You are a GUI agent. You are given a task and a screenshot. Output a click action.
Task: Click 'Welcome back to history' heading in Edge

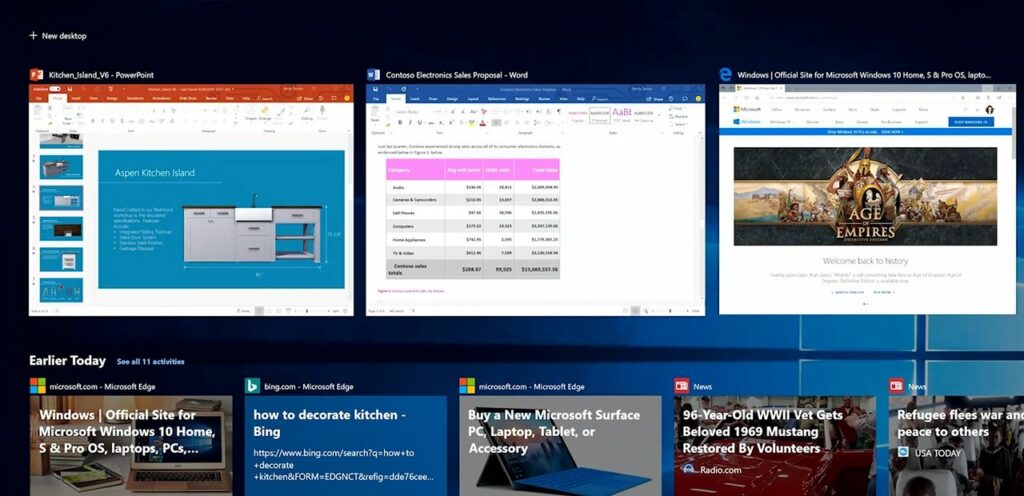pyautogui.click(x=865, y=261)
